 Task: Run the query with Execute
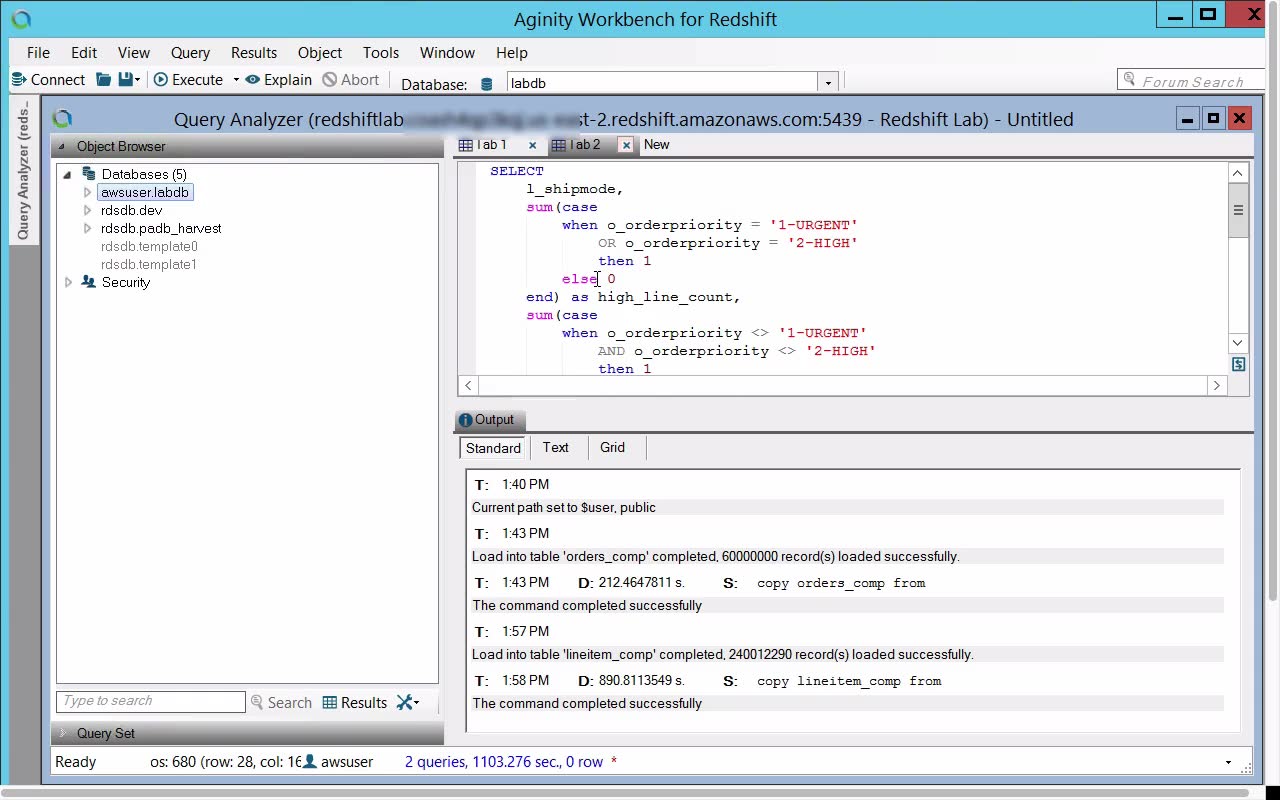(187, 80)
